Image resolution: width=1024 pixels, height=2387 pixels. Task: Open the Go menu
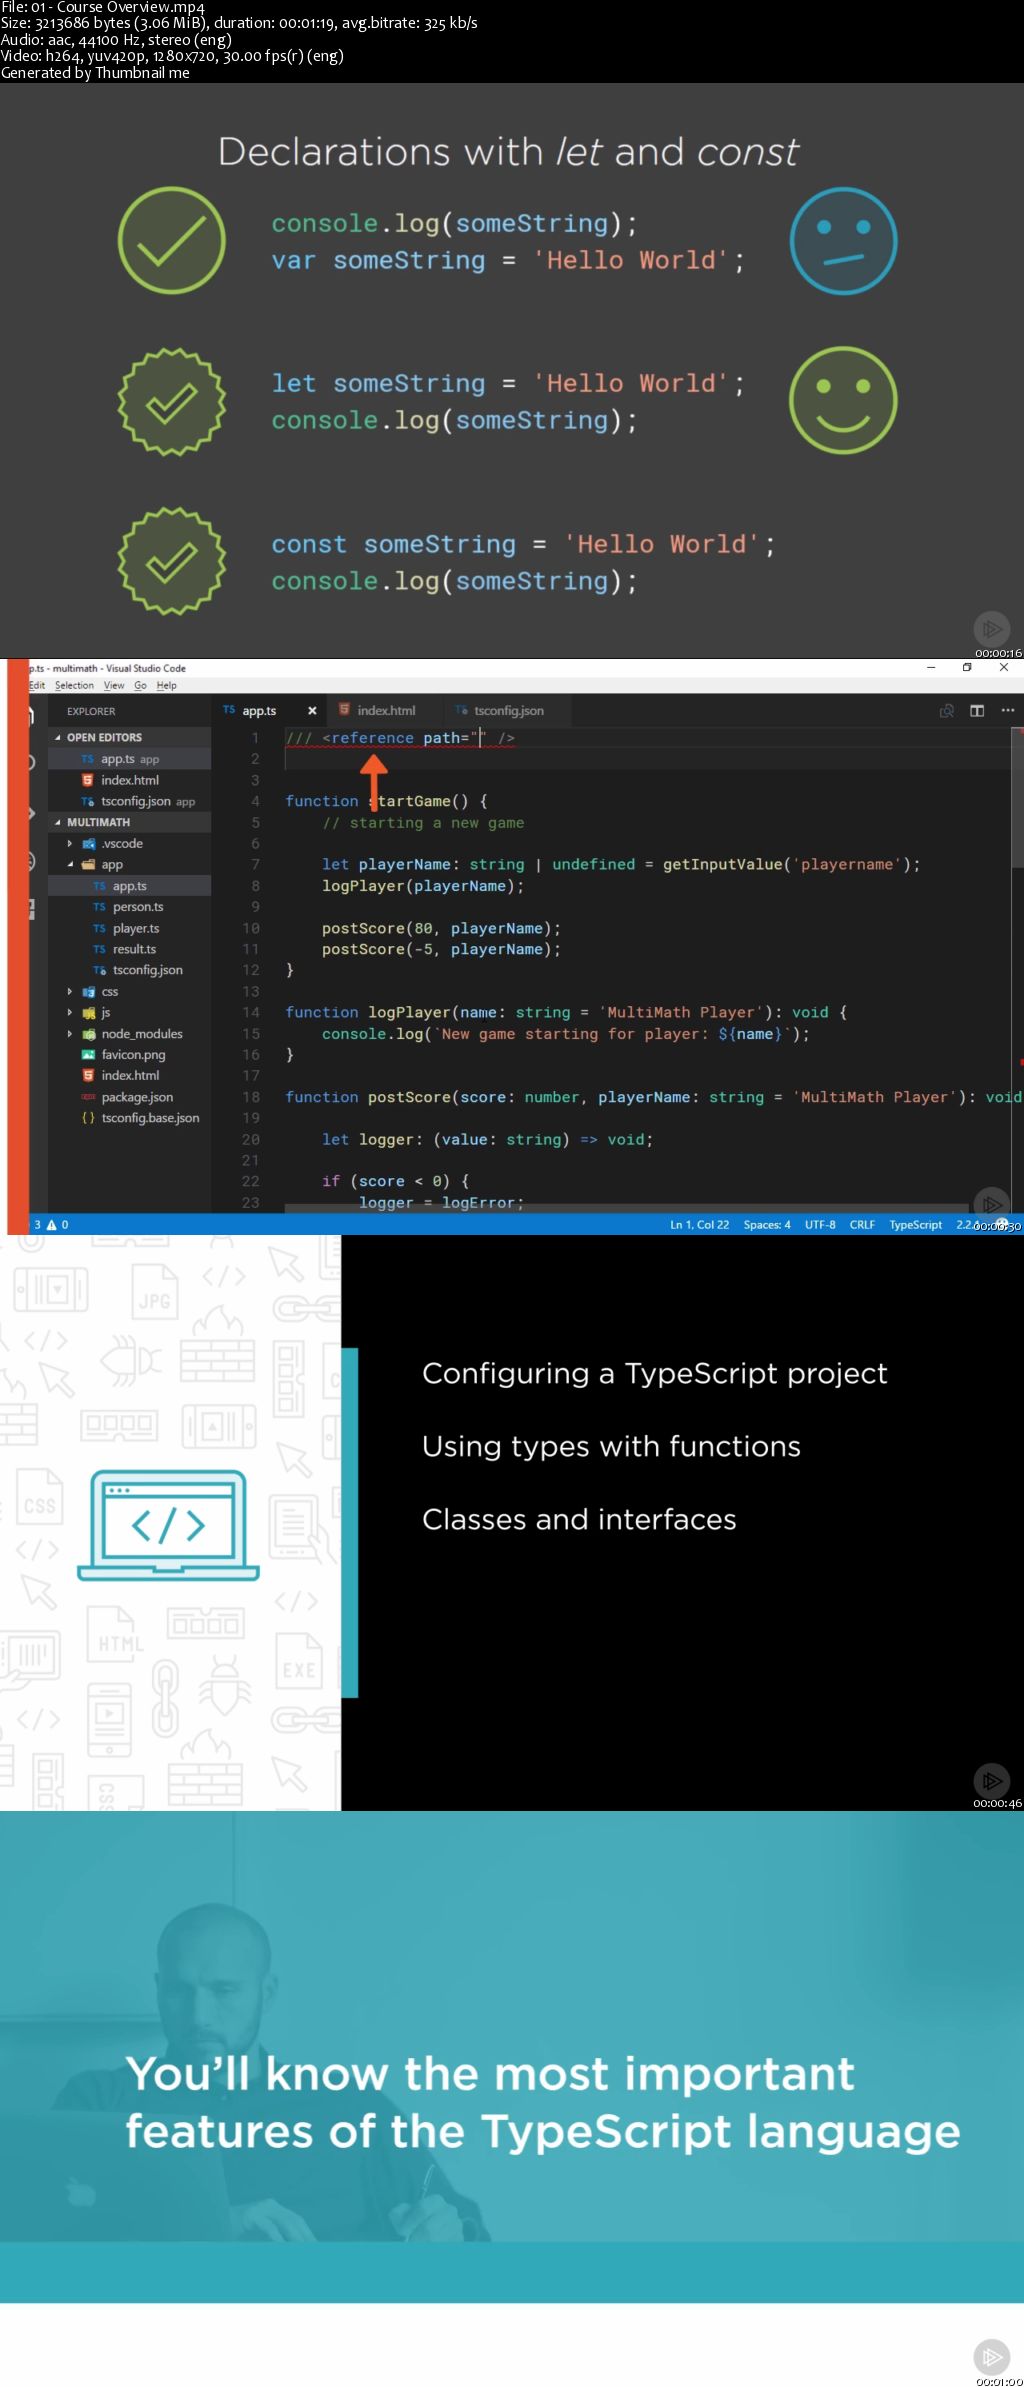(140, 686)
